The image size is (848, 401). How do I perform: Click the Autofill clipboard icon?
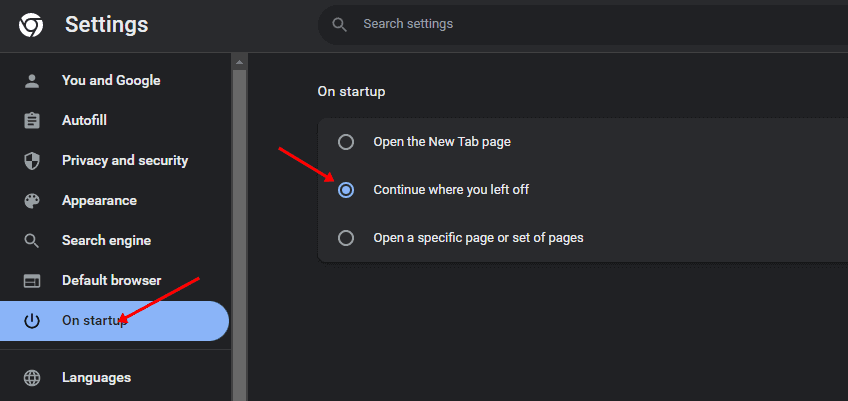(32, 121)
